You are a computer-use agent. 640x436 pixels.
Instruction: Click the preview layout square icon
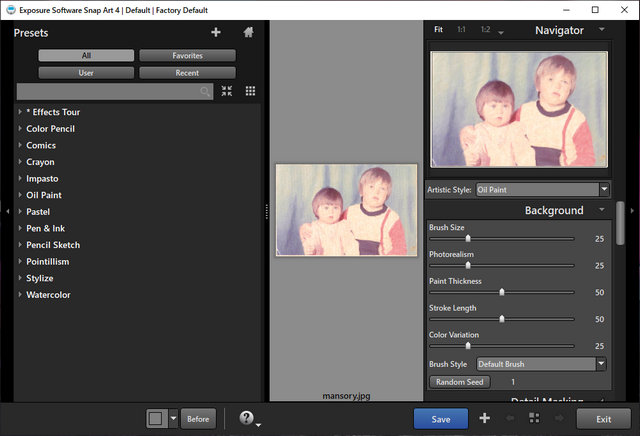pyautogui.click(x=156, y=419)
